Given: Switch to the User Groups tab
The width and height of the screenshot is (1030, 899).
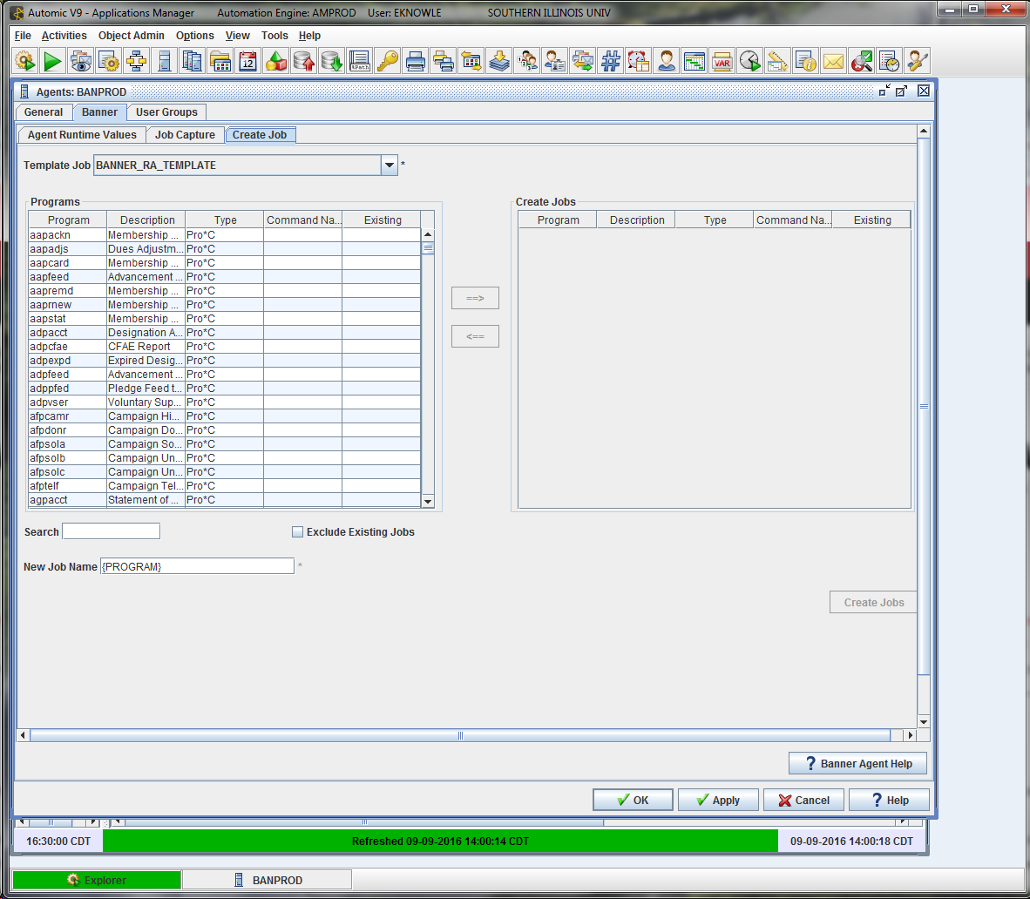Looking at the screenshot, I should pyautogui.click(x=167, y=112).
